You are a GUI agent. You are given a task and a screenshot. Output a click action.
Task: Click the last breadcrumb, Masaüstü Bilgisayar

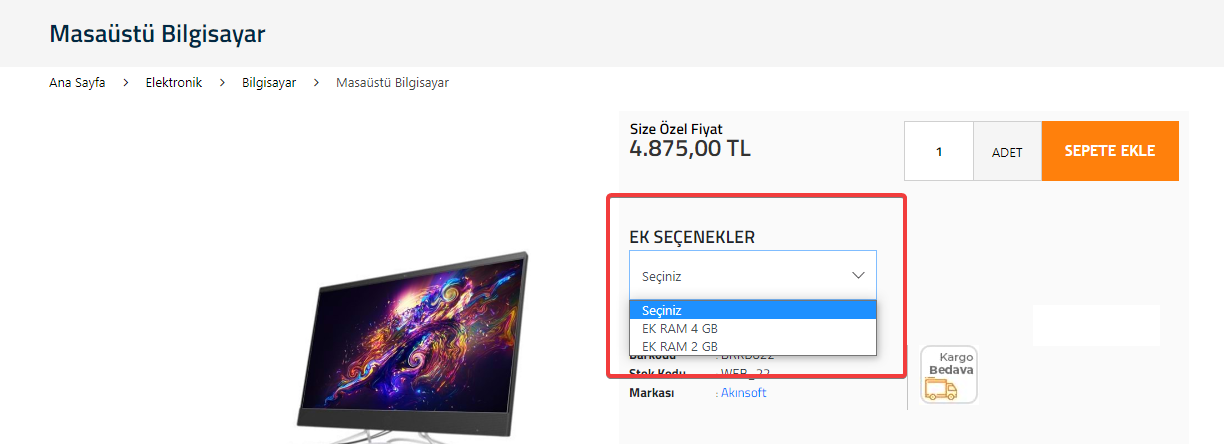[x=393, y=83]
